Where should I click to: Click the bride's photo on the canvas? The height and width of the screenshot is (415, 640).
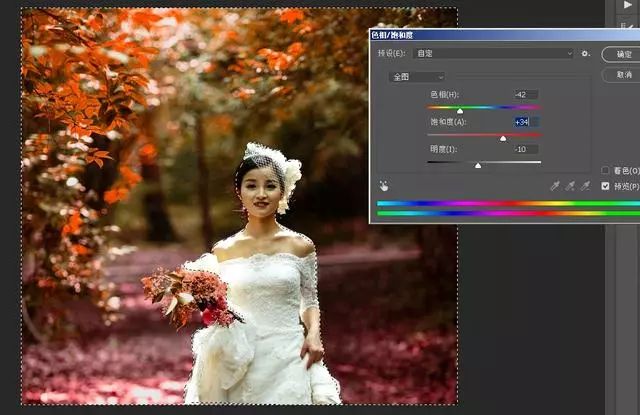coord(240,206)
